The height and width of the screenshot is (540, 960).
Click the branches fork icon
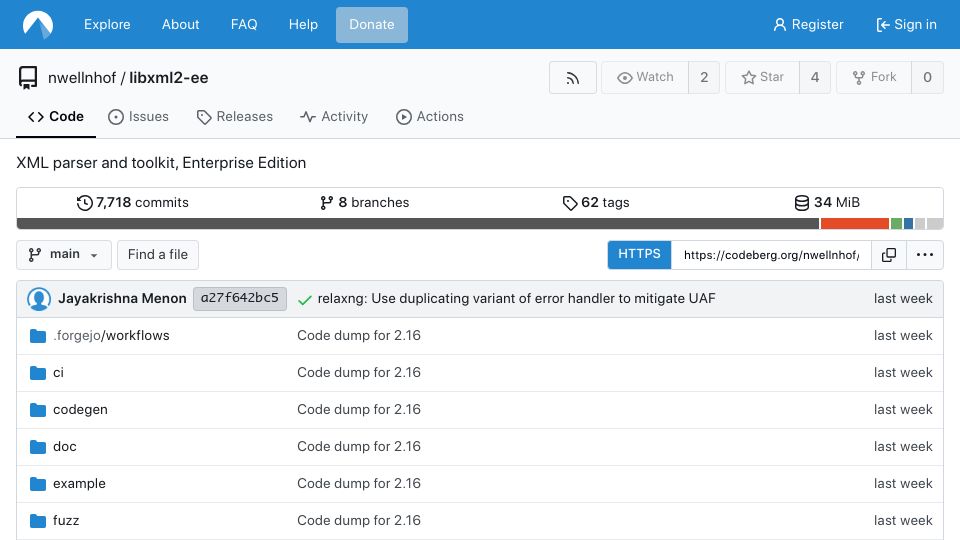click(326, 203)
